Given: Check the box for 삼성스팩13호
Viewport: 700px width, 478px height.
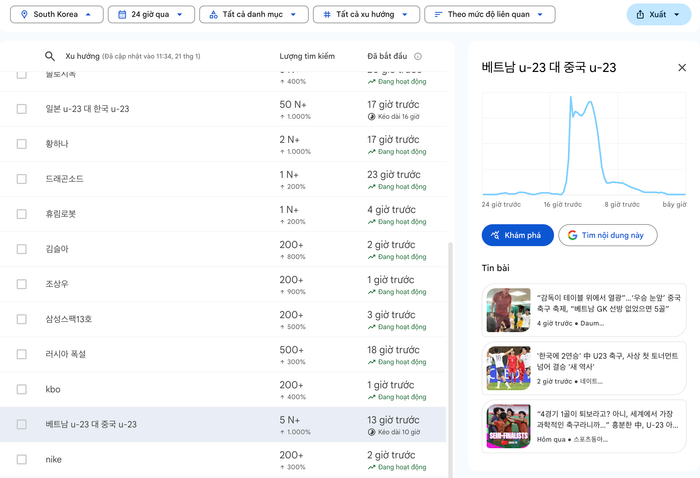Looking at the screenshot, I should [x=22, y=319].
